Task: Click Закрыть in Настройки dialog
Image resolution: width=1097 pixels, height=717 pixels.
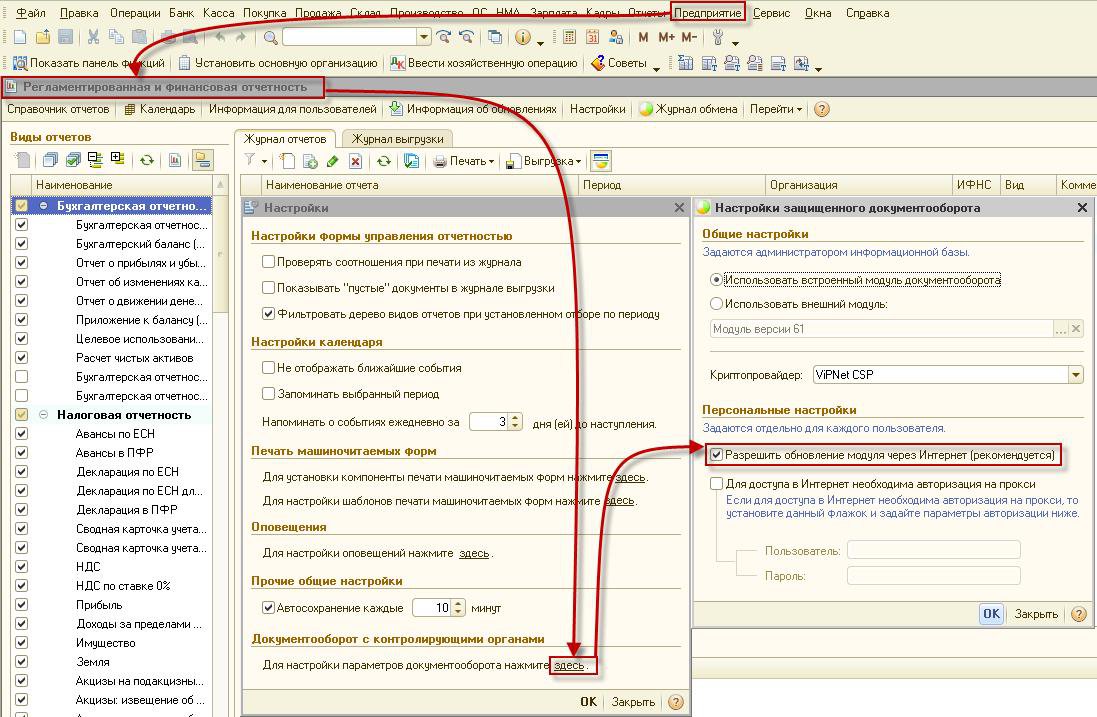Action: 633,702
